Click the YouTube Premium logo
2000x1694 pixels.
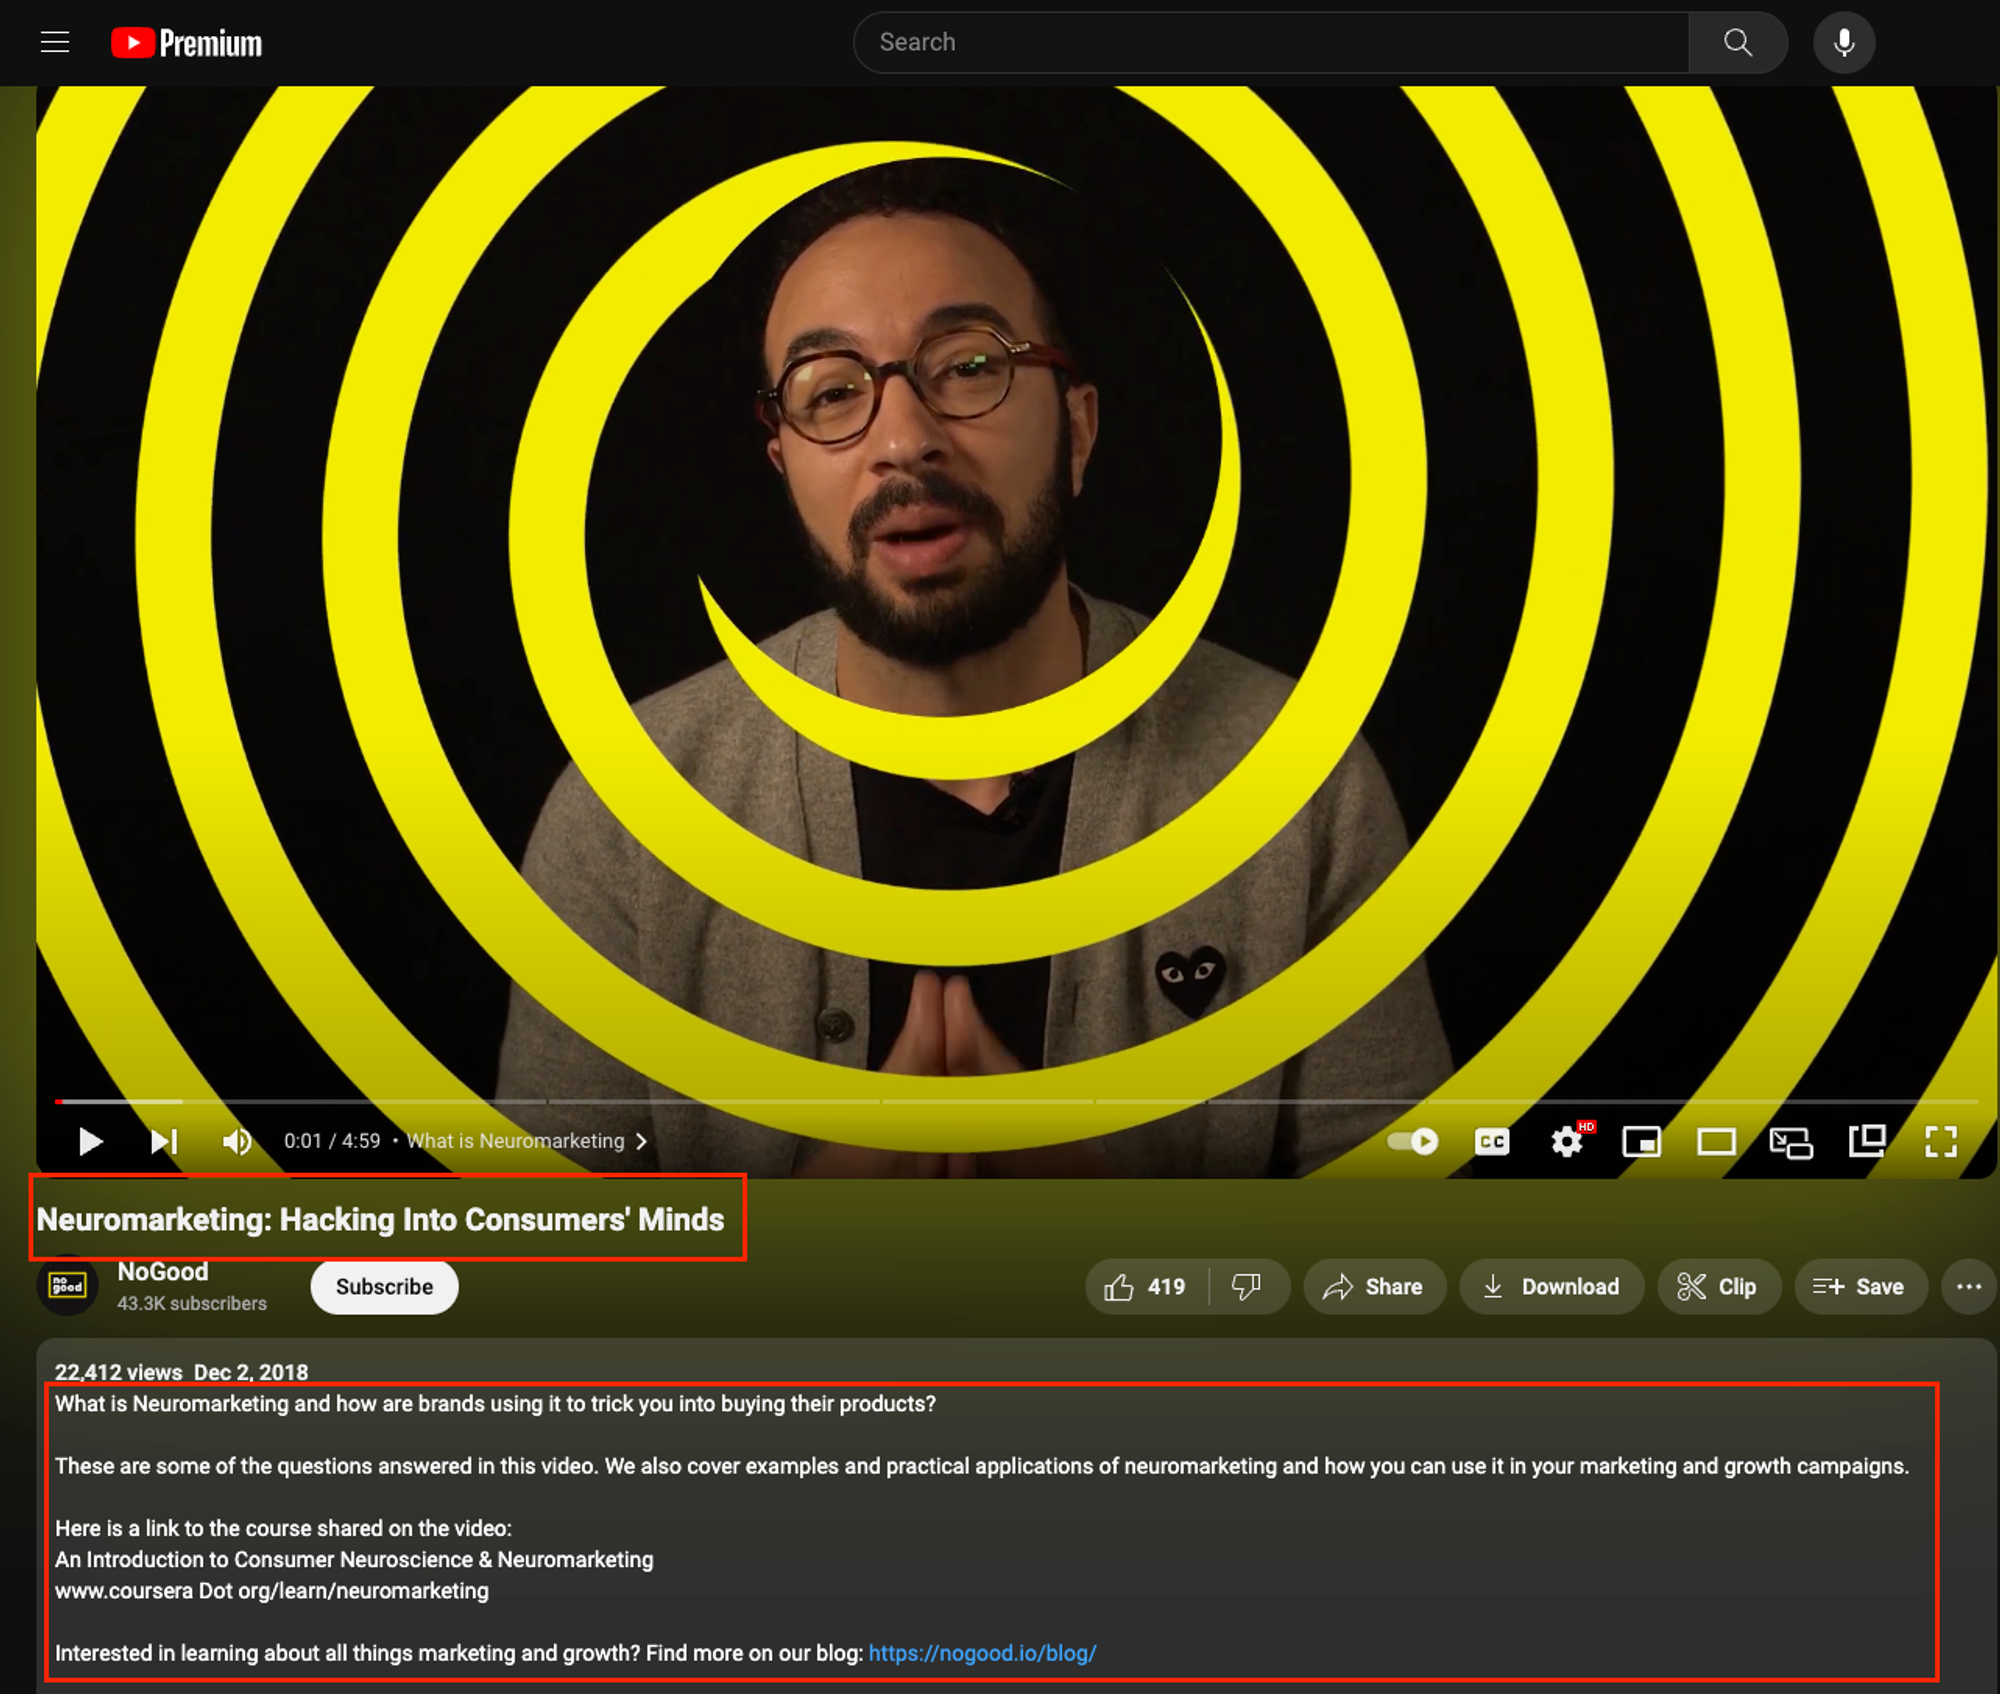[186, 43]
